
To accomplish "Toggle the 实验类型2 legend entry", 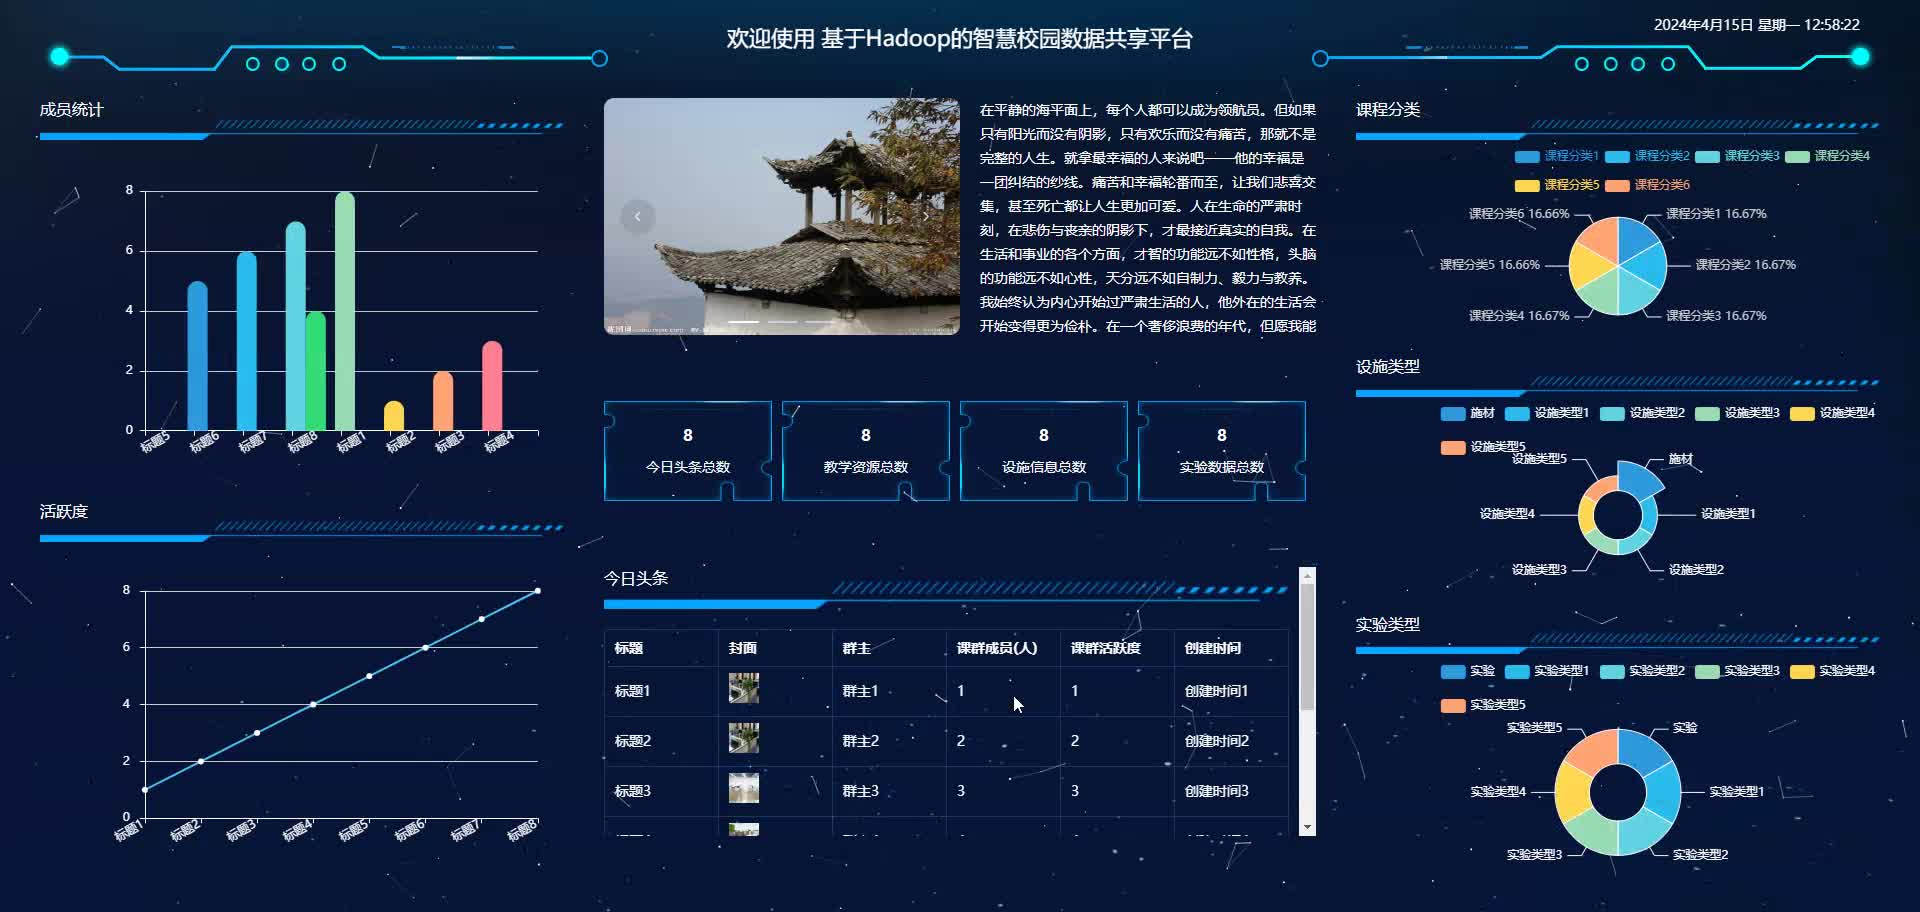I will [1642, 671].
